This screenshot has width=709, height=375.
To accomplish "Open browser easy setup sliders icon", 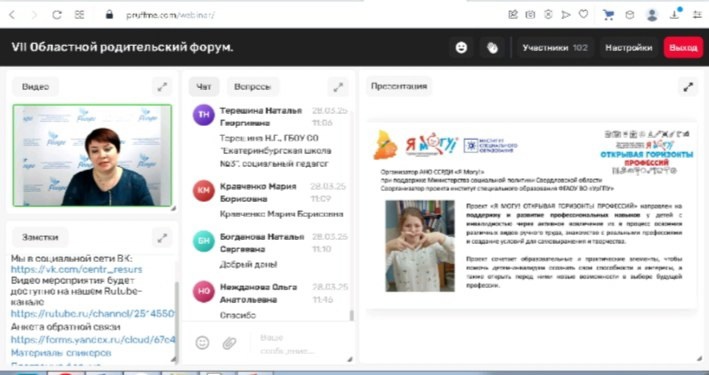I will coord(697,15).
